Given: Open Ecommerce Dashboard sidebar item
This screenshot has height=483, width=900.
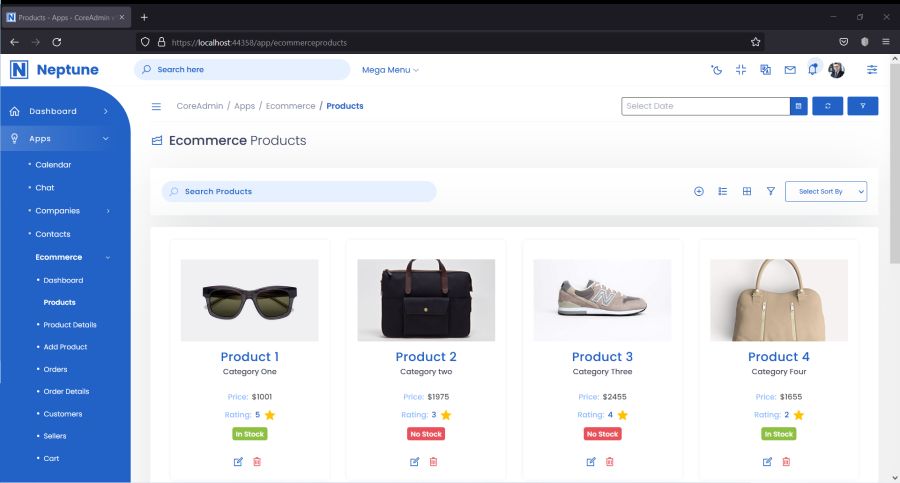Looking at the screenshot, I should coord(63,280).
